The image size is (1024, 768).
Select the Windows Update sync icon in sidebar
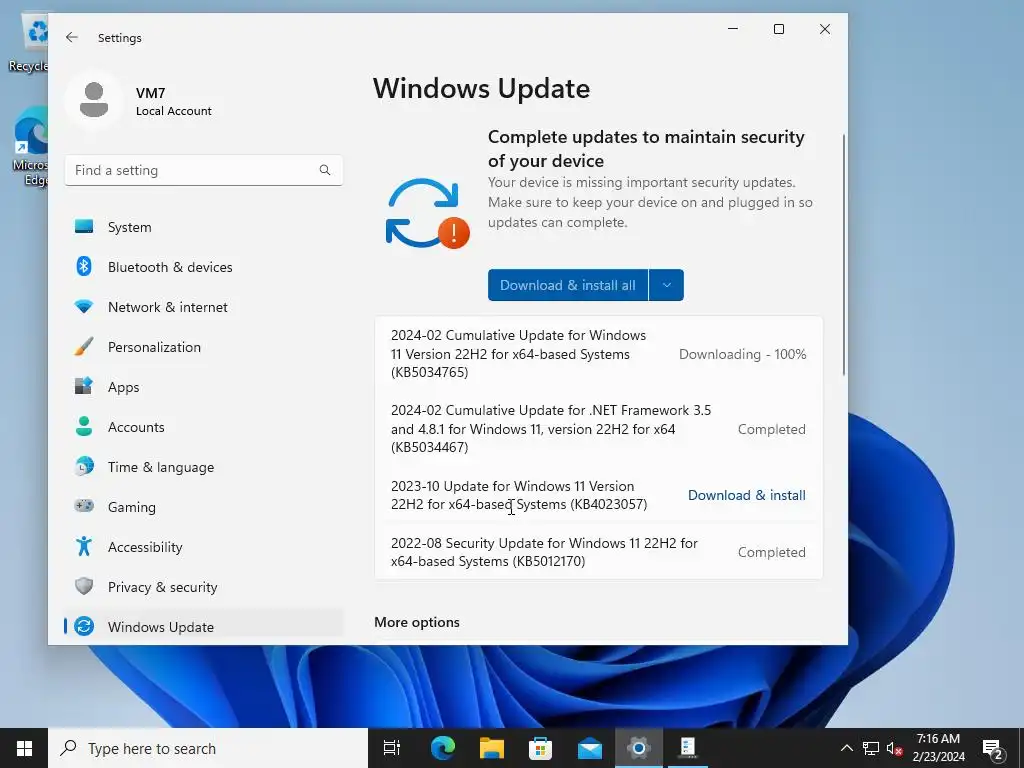pyautogui.click(x=84, y=626)
